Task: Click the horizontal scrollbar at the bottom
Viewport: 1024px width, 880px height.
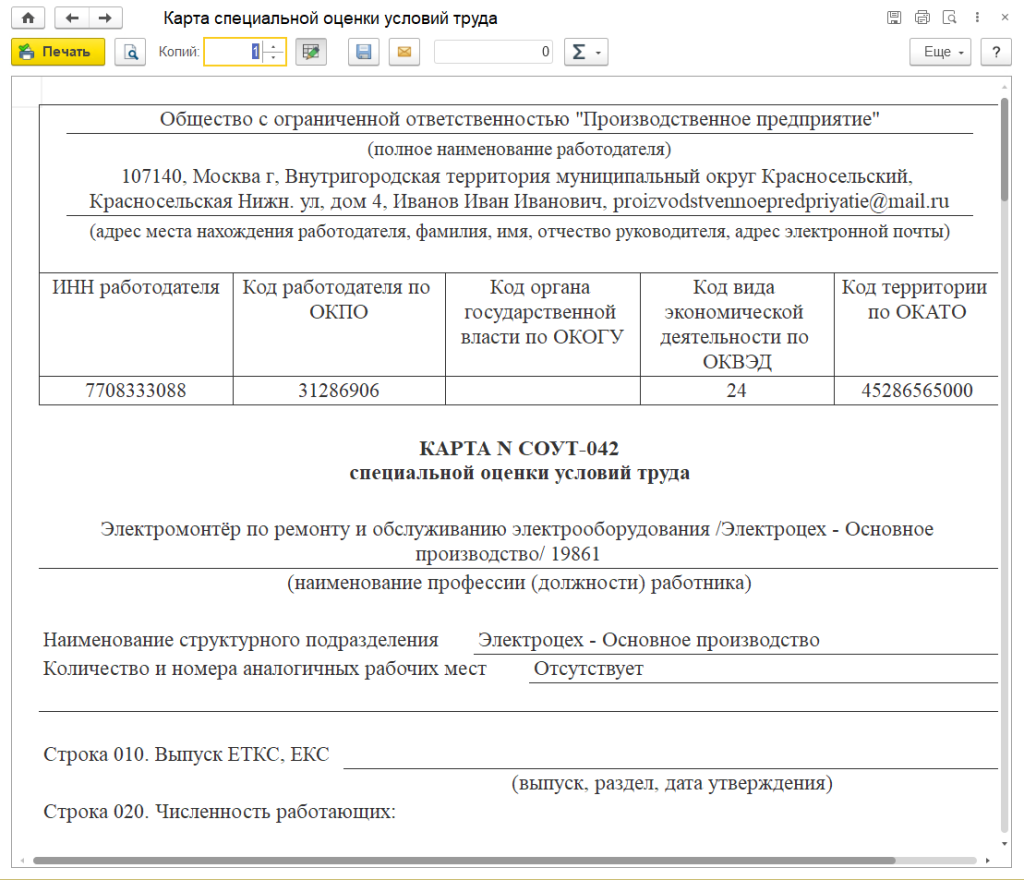Action: click(x=463, y=860)
